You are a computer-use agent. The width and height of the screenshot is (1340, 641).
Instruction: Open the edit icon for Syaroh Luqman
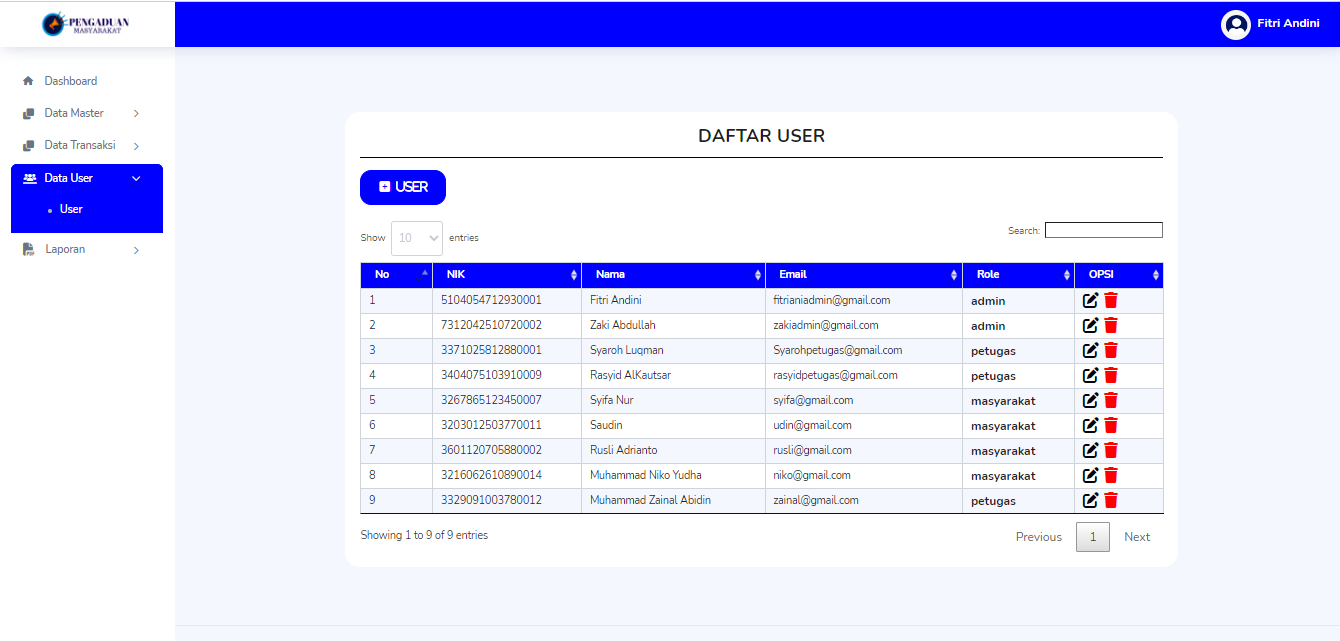[x=1091, y=350]
